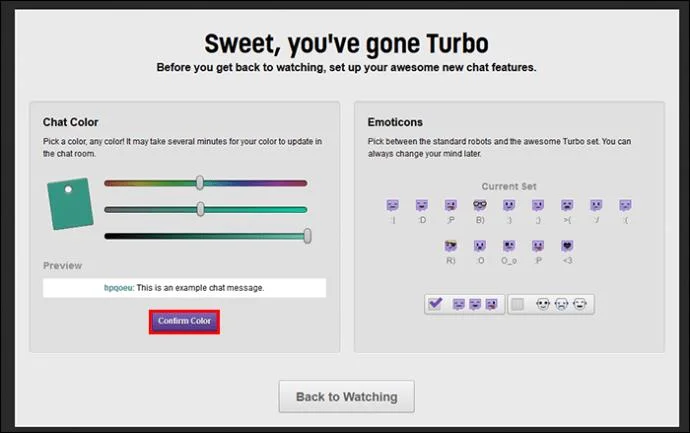
Task: Click the 'Chat Color' heading
Action: tap(70, 122)
